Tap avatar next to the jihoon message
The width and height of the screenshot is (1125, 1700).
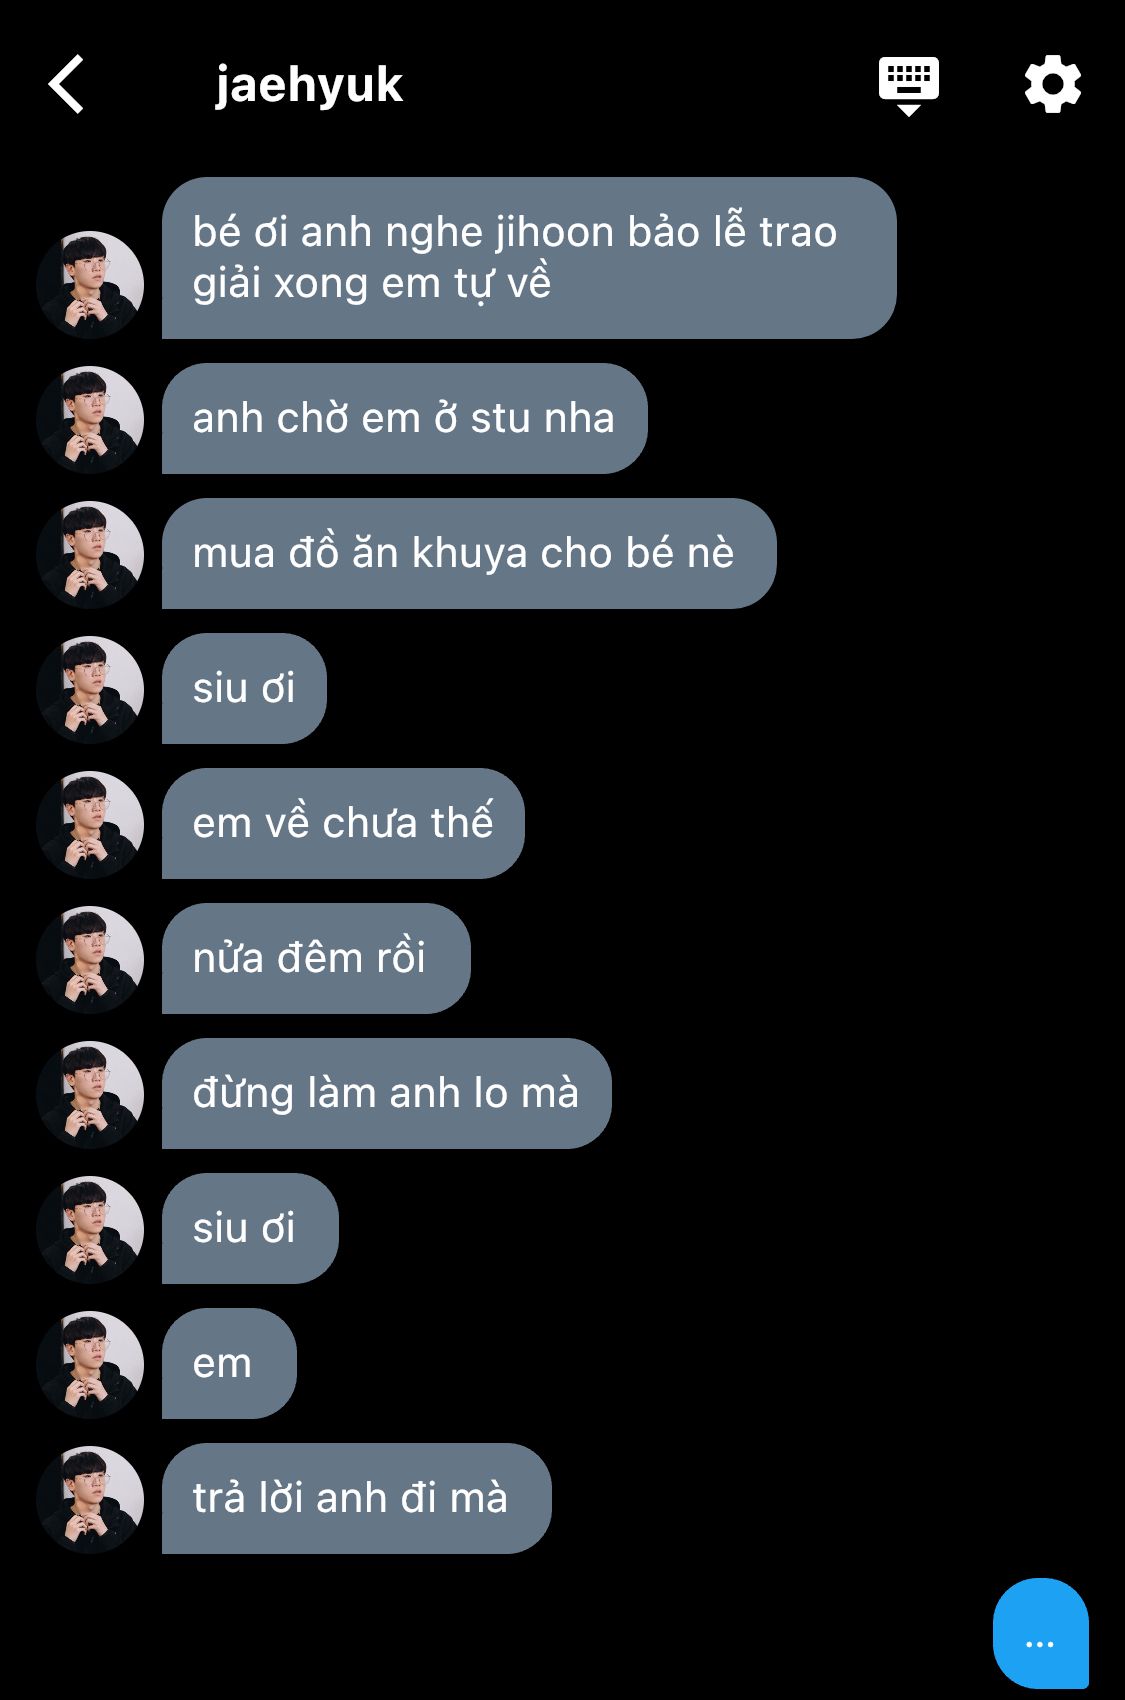(90, 285)
